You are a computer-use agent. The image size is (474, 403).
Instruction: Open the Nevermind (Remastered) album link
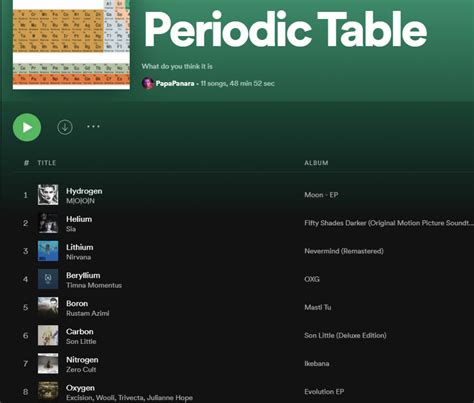[344, 251]
